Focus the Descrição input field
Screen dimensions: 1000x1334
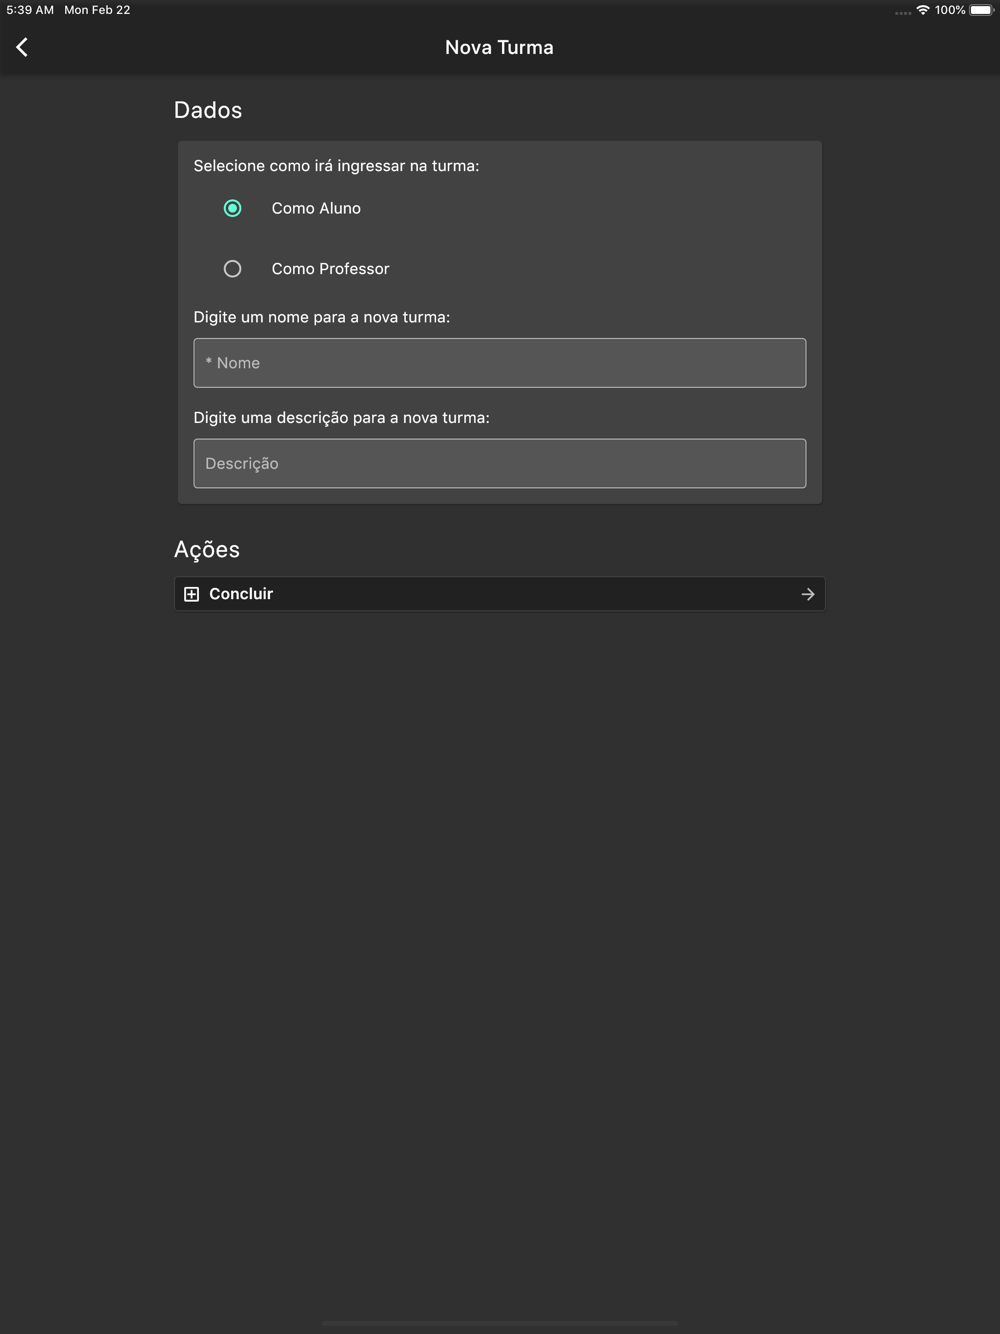[500, 463]
